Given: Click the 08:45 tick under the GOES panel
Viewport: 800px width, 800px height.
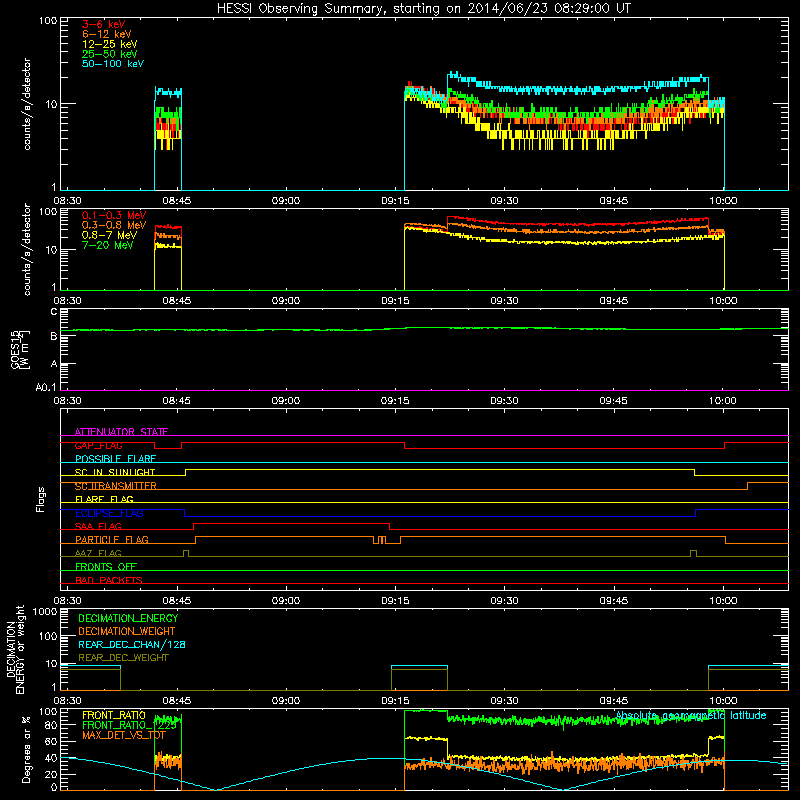Looking at the screenshot, I should click(x=177, y=401).
